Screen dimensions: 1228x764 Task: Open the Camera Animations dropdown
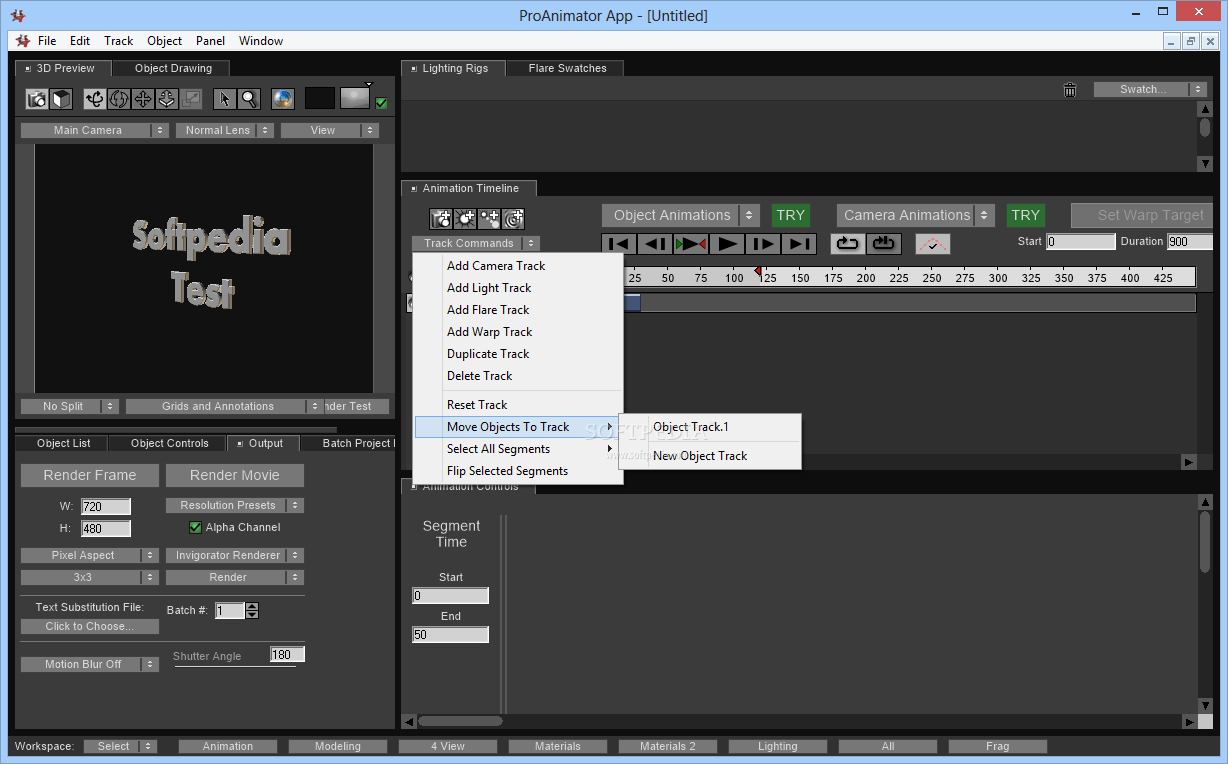click(x=916, y=215)
